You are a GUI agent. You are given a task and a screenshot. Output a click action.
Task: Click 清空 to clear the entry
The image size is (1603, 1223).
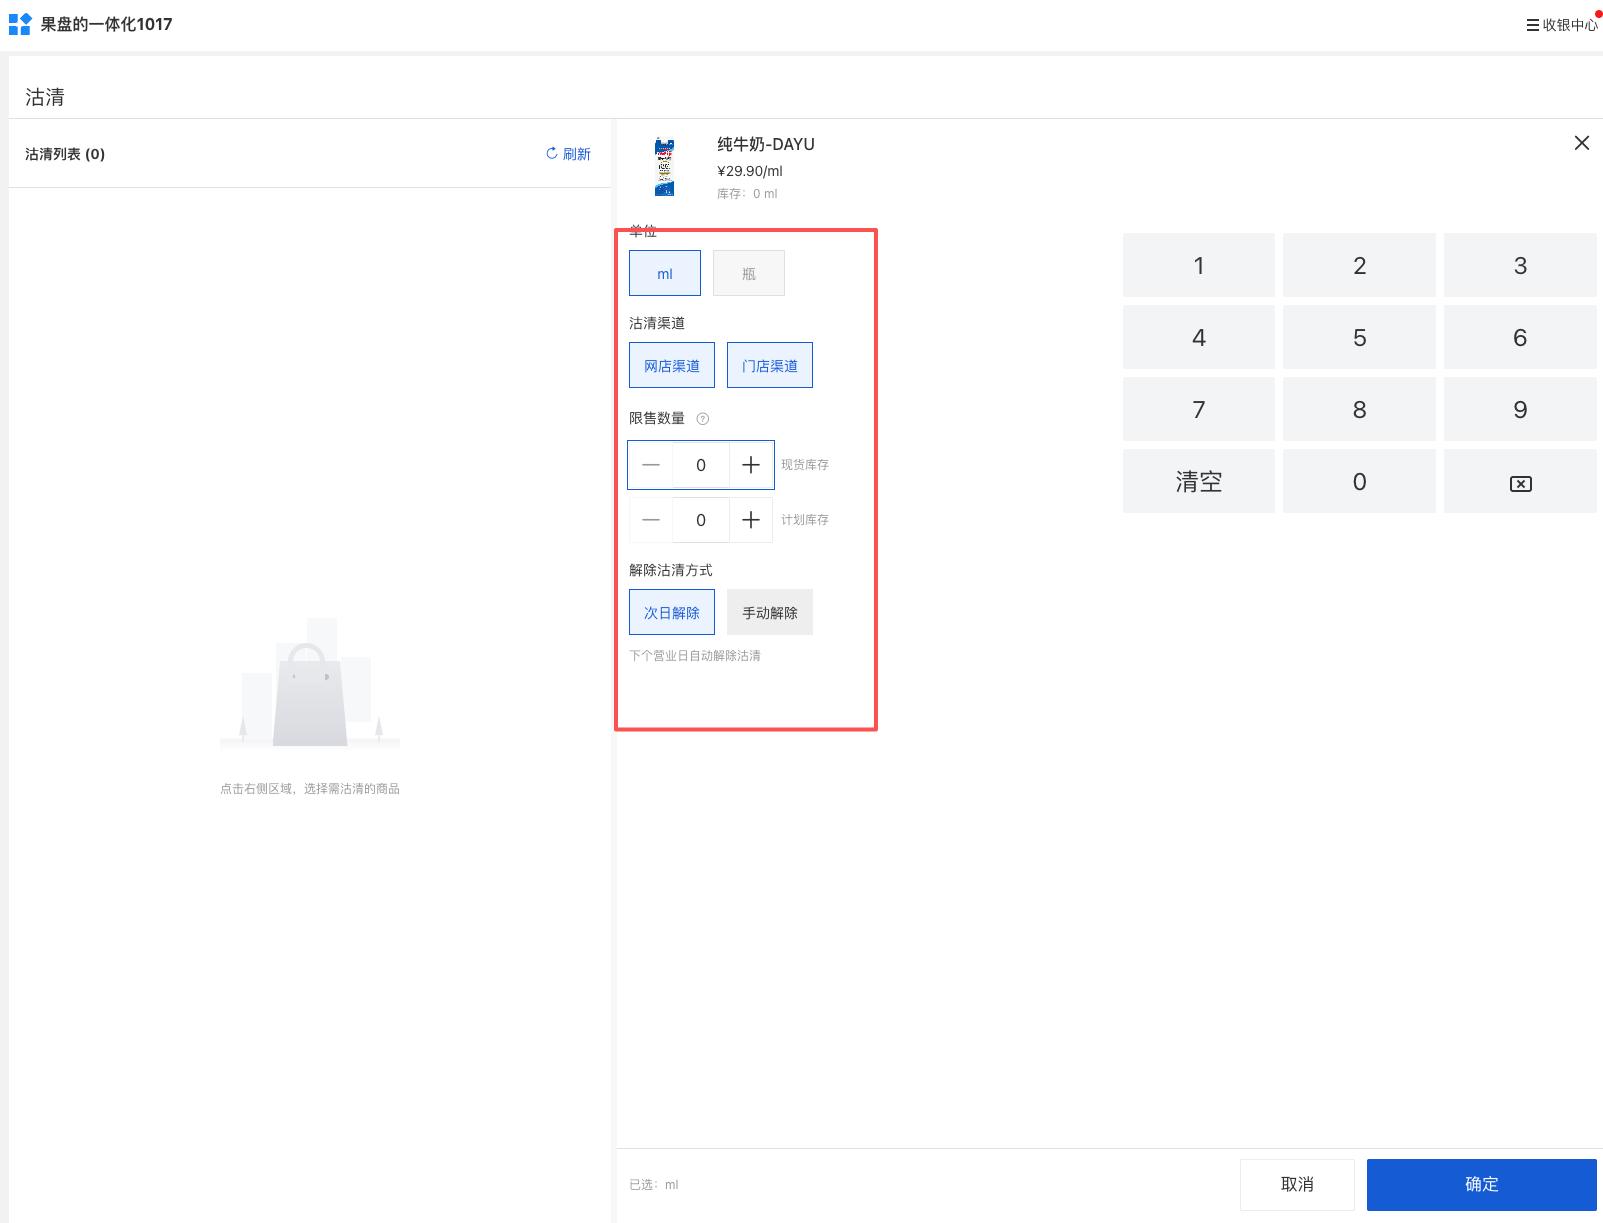tap(1199, 482)
